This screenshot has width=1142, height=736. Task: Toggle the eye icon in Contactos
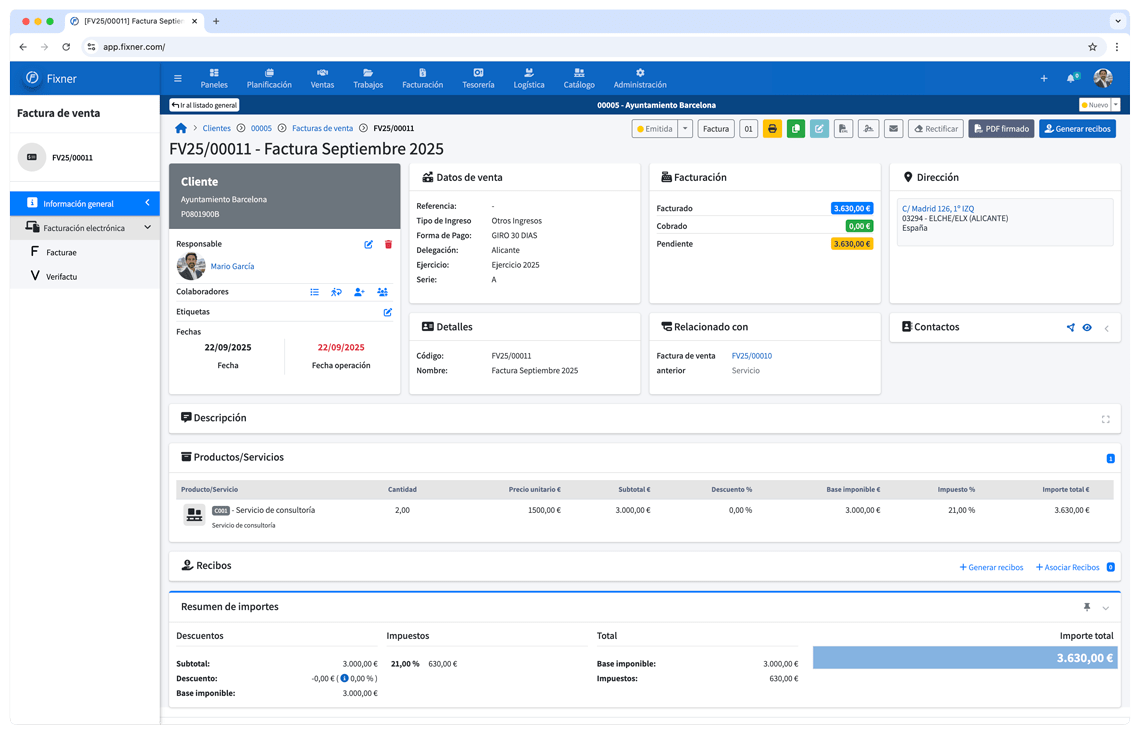point(1087,327)
